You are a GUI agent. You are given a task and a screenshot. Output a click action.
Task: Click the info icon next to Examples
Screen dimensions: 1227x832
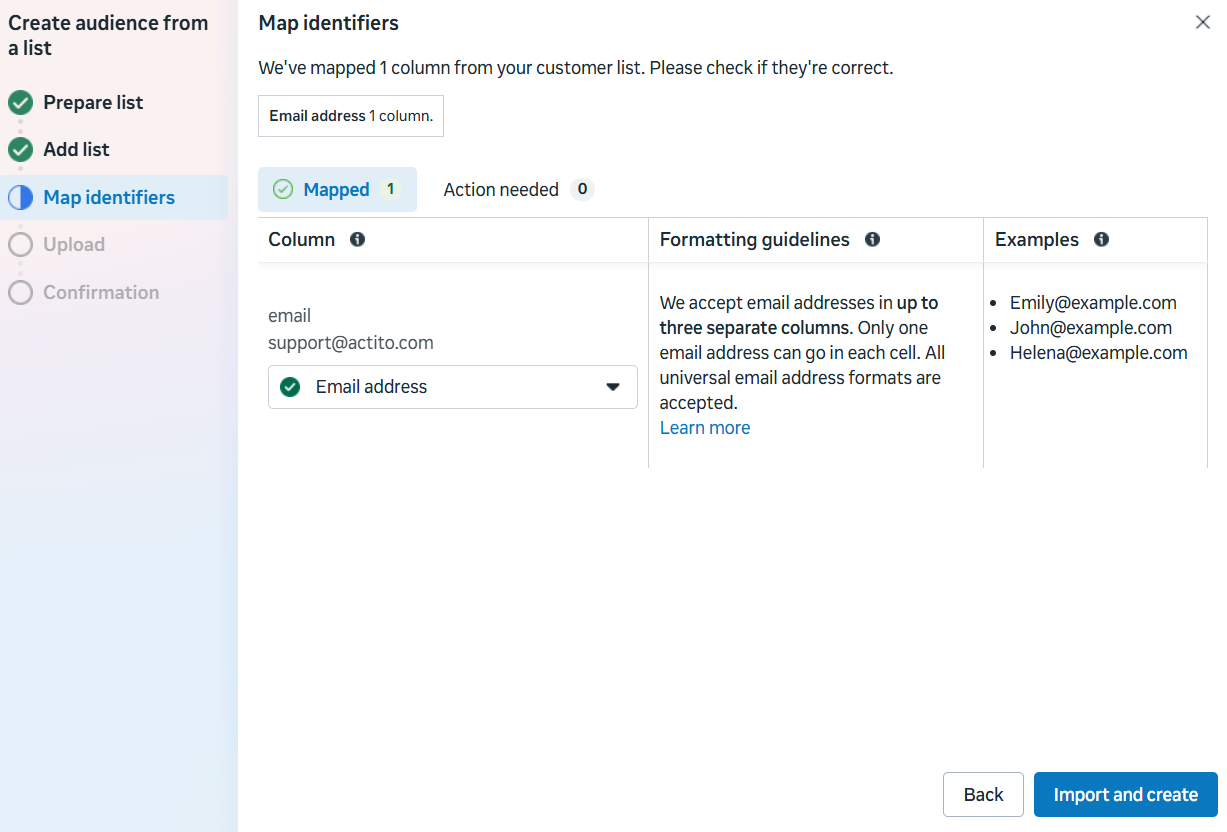click(x=1101, y=239)
